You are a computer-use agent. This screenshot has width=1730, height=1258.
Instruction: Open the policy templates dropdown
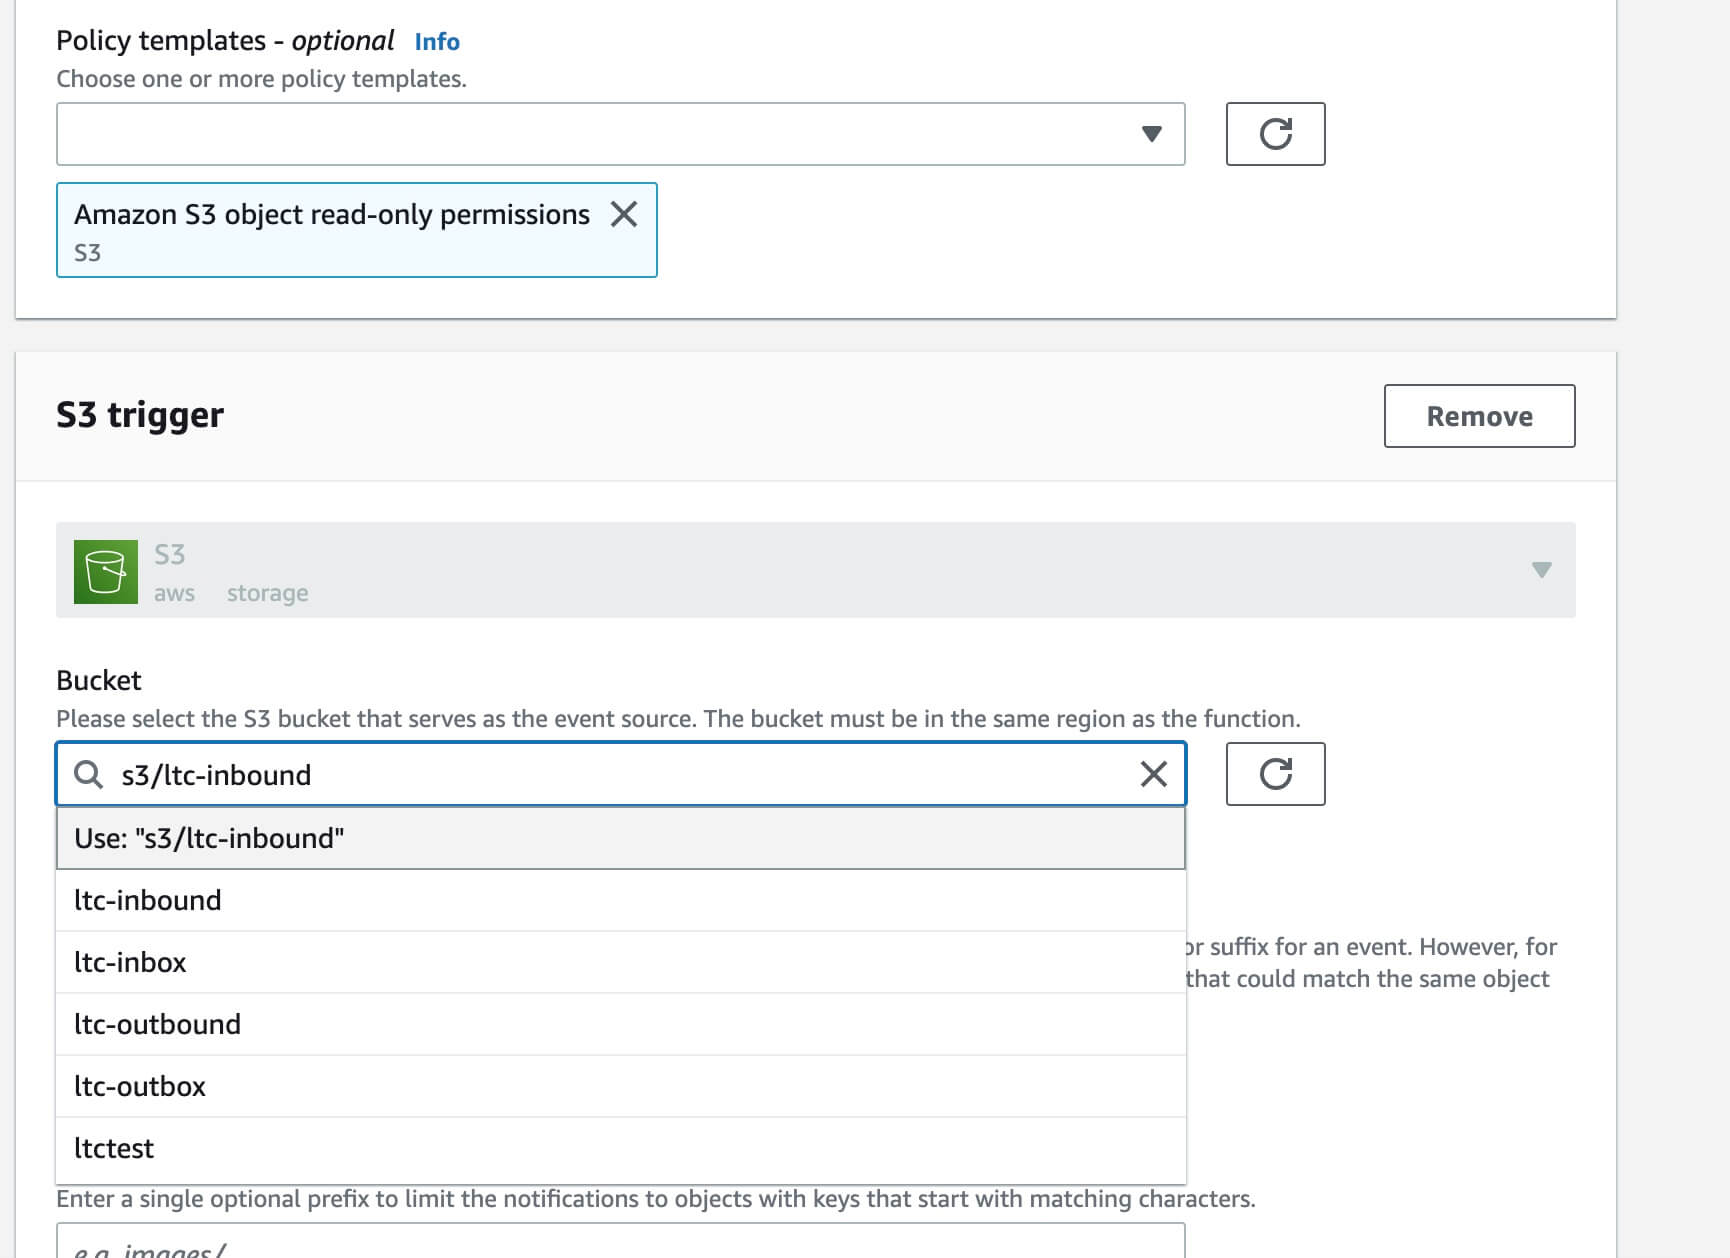[x=620, y=134]
